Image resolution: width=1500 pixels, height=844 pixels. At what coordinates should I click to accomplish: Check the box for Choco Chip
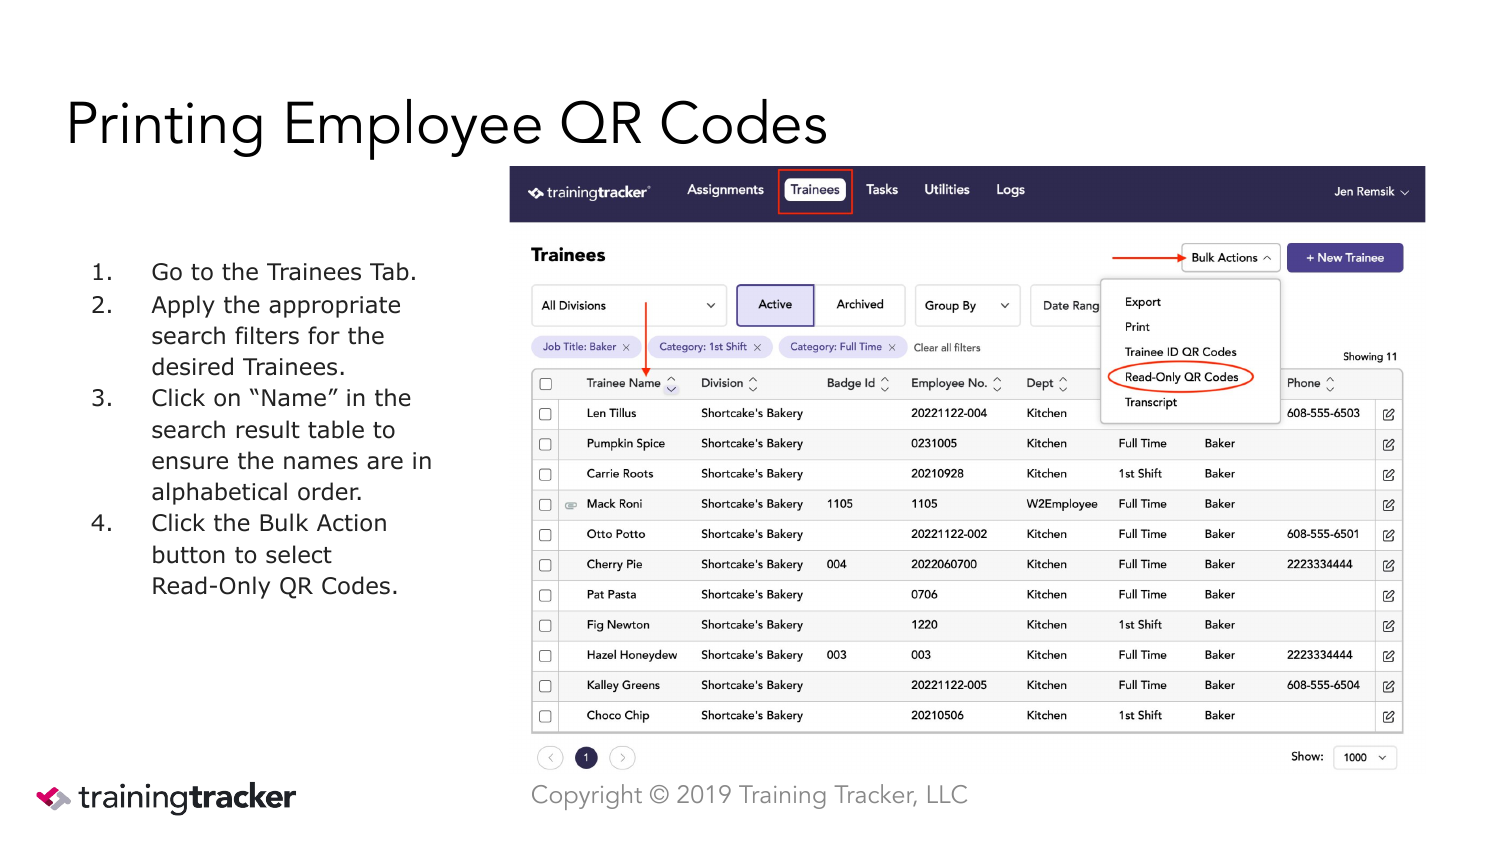[x=545, y=716]
